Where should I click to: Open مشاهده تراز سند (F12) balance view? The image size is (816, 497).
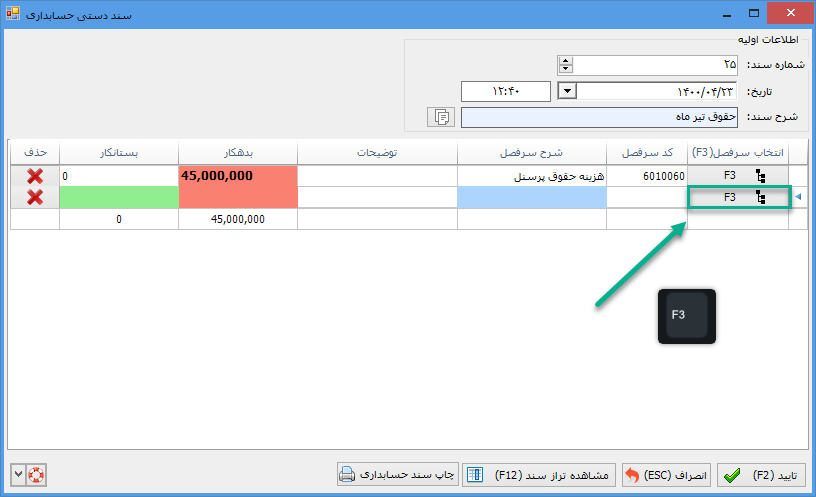coord(539,475)
